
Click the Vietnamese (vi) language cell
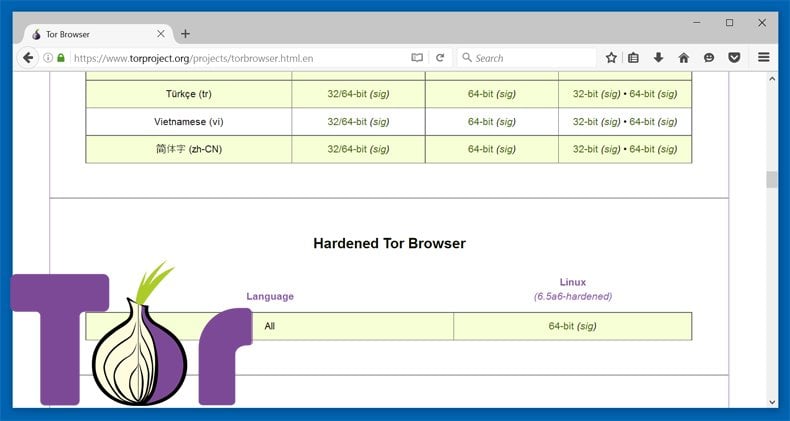click(189, 122)
